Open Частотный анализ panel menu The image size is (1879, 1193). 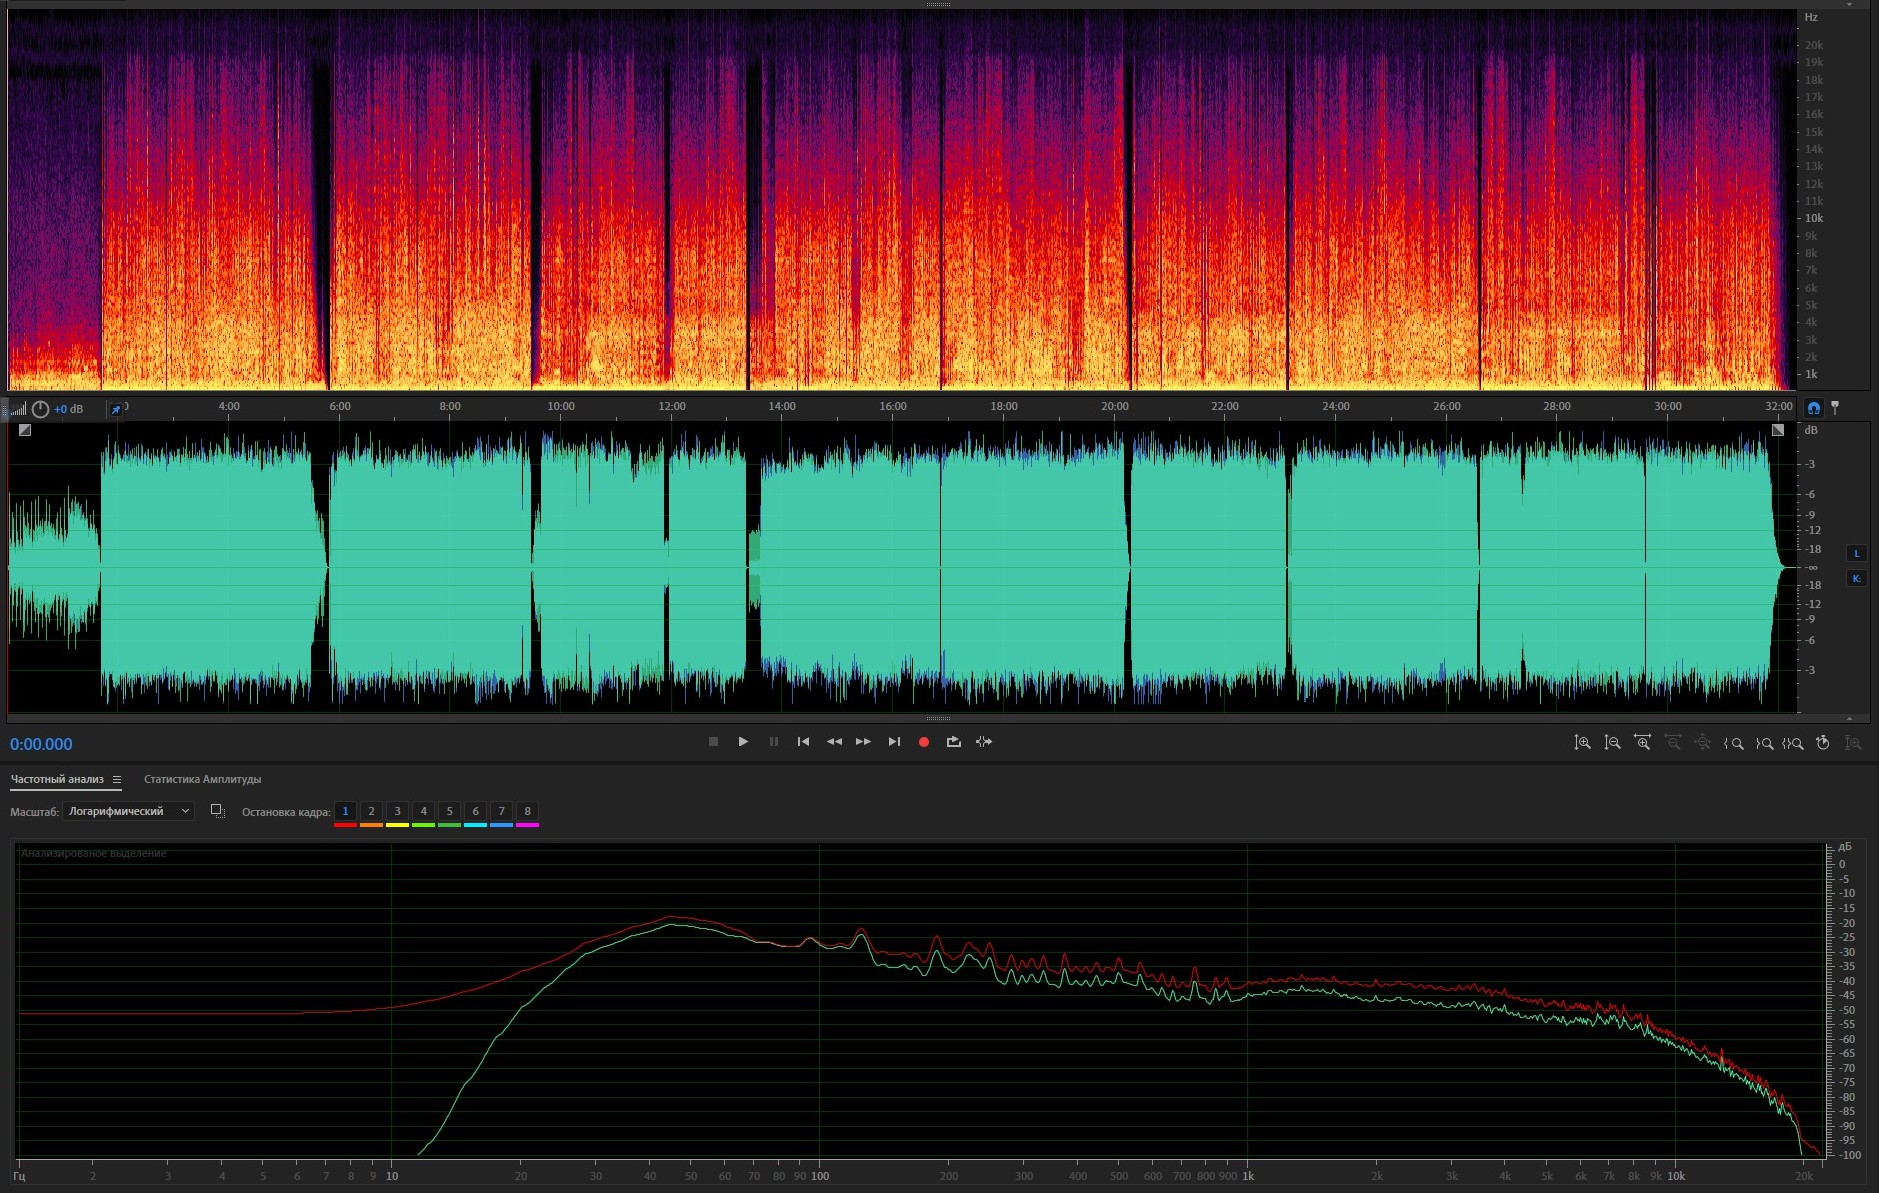coord(117,780)
